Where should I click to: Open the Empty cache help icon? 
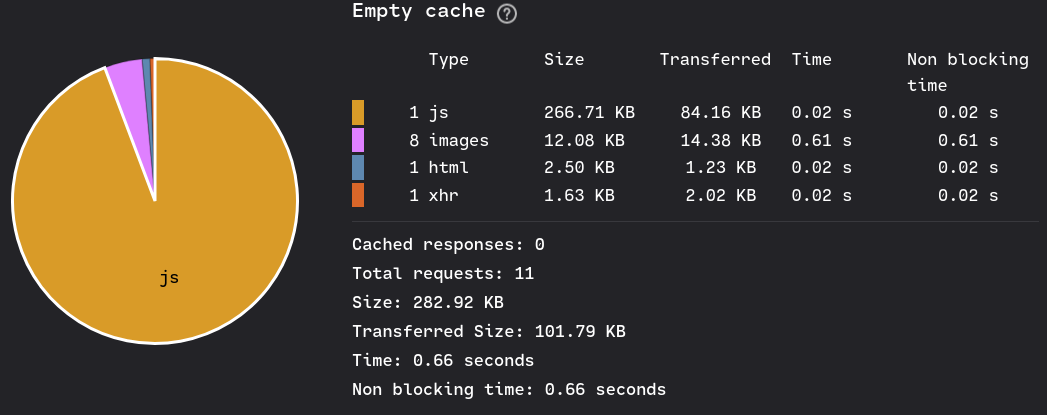[x=507, y=13]
